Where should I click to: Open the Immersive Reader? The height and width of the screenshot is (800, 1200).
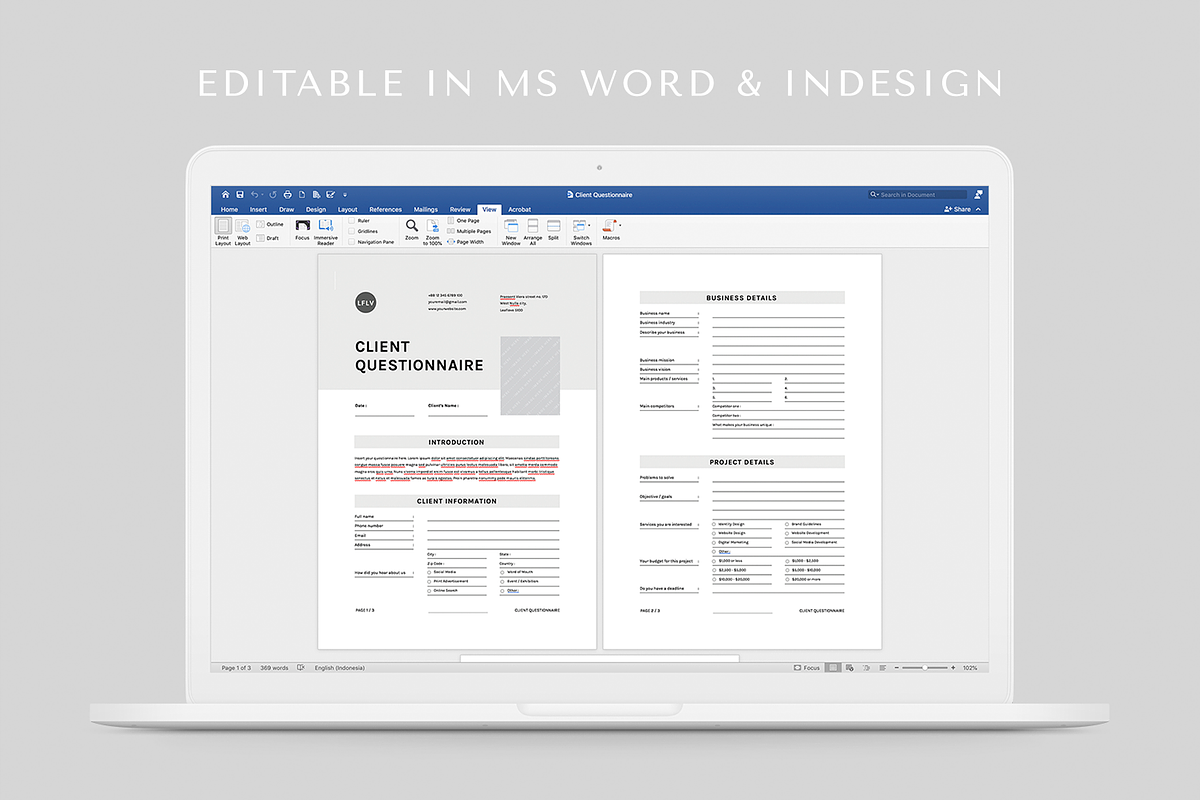point(326,227)
